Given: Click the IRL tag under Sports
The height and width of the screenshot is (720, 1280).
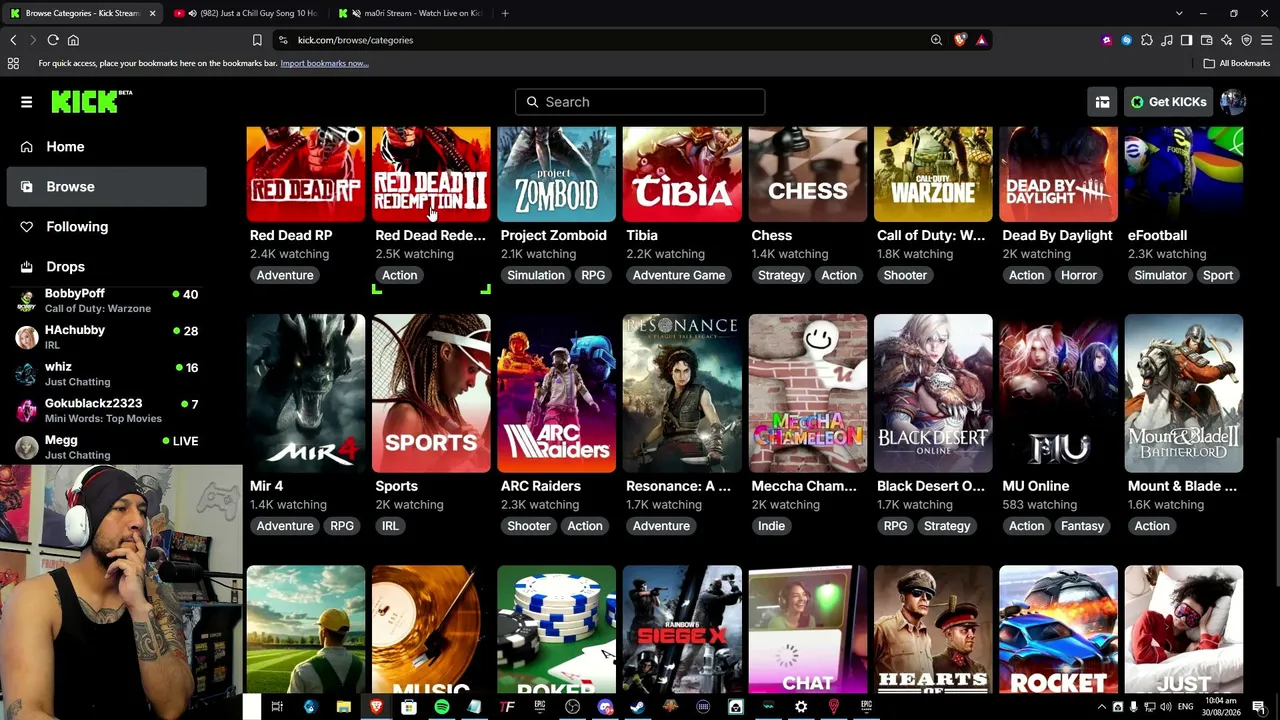Looking at the screenshot, I should tap(390, 526).
